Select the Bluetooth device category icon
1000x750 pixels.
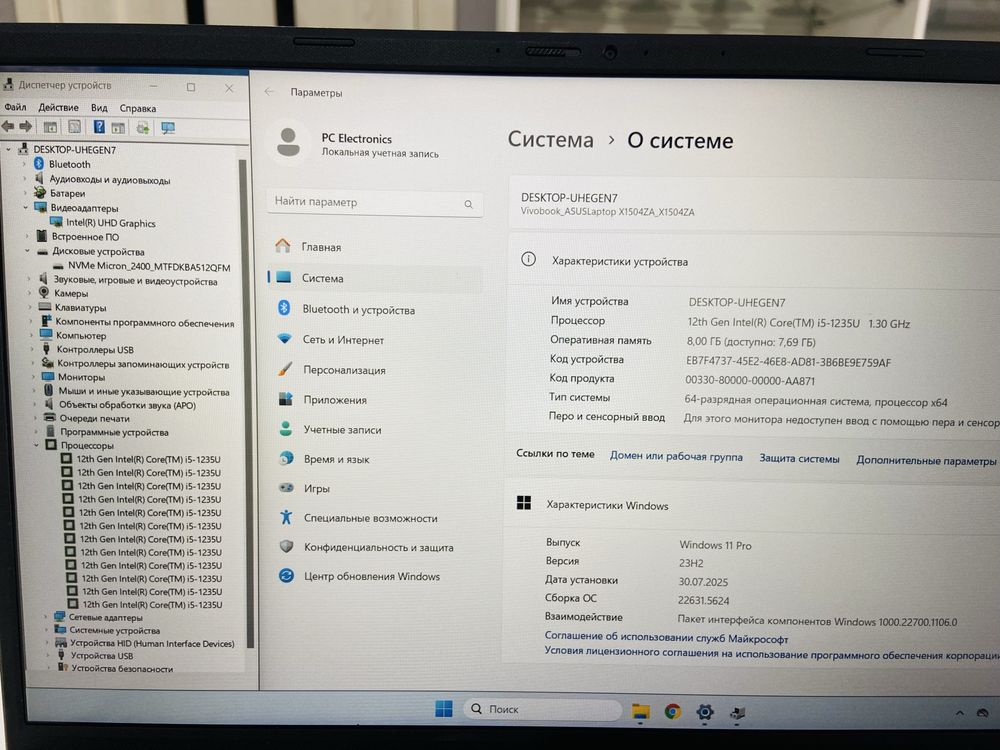pyautogui.click(x=39, y=164)
